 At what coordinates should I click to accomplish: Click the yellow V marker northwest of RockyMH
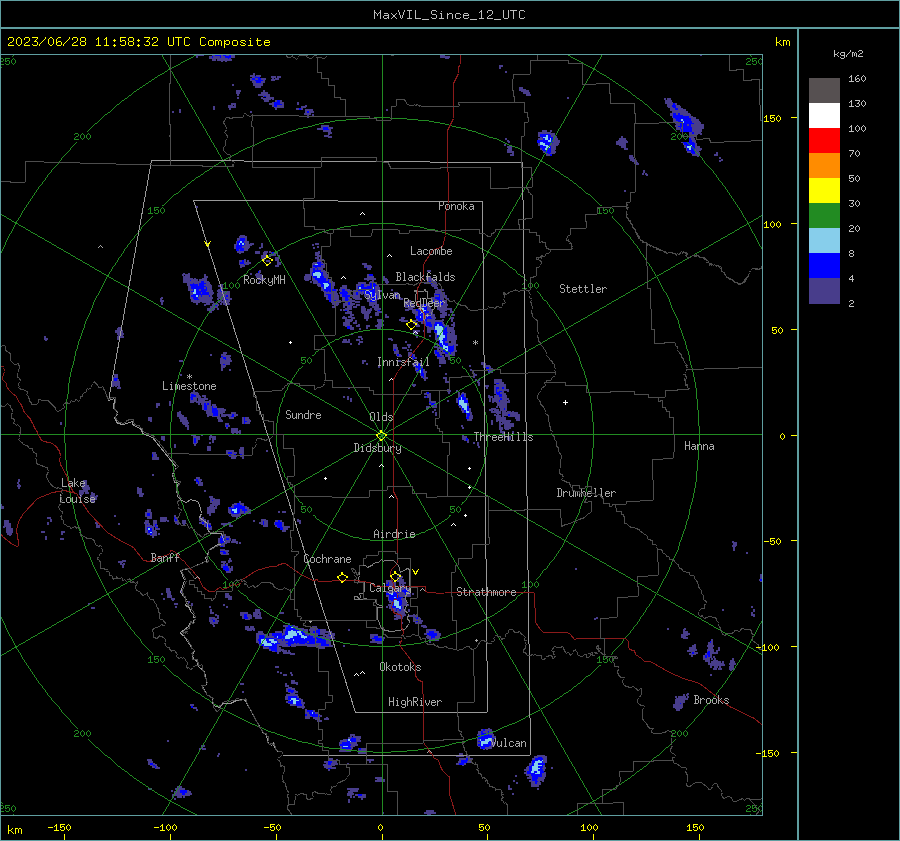pyautogui.click(x=208, y=244)
